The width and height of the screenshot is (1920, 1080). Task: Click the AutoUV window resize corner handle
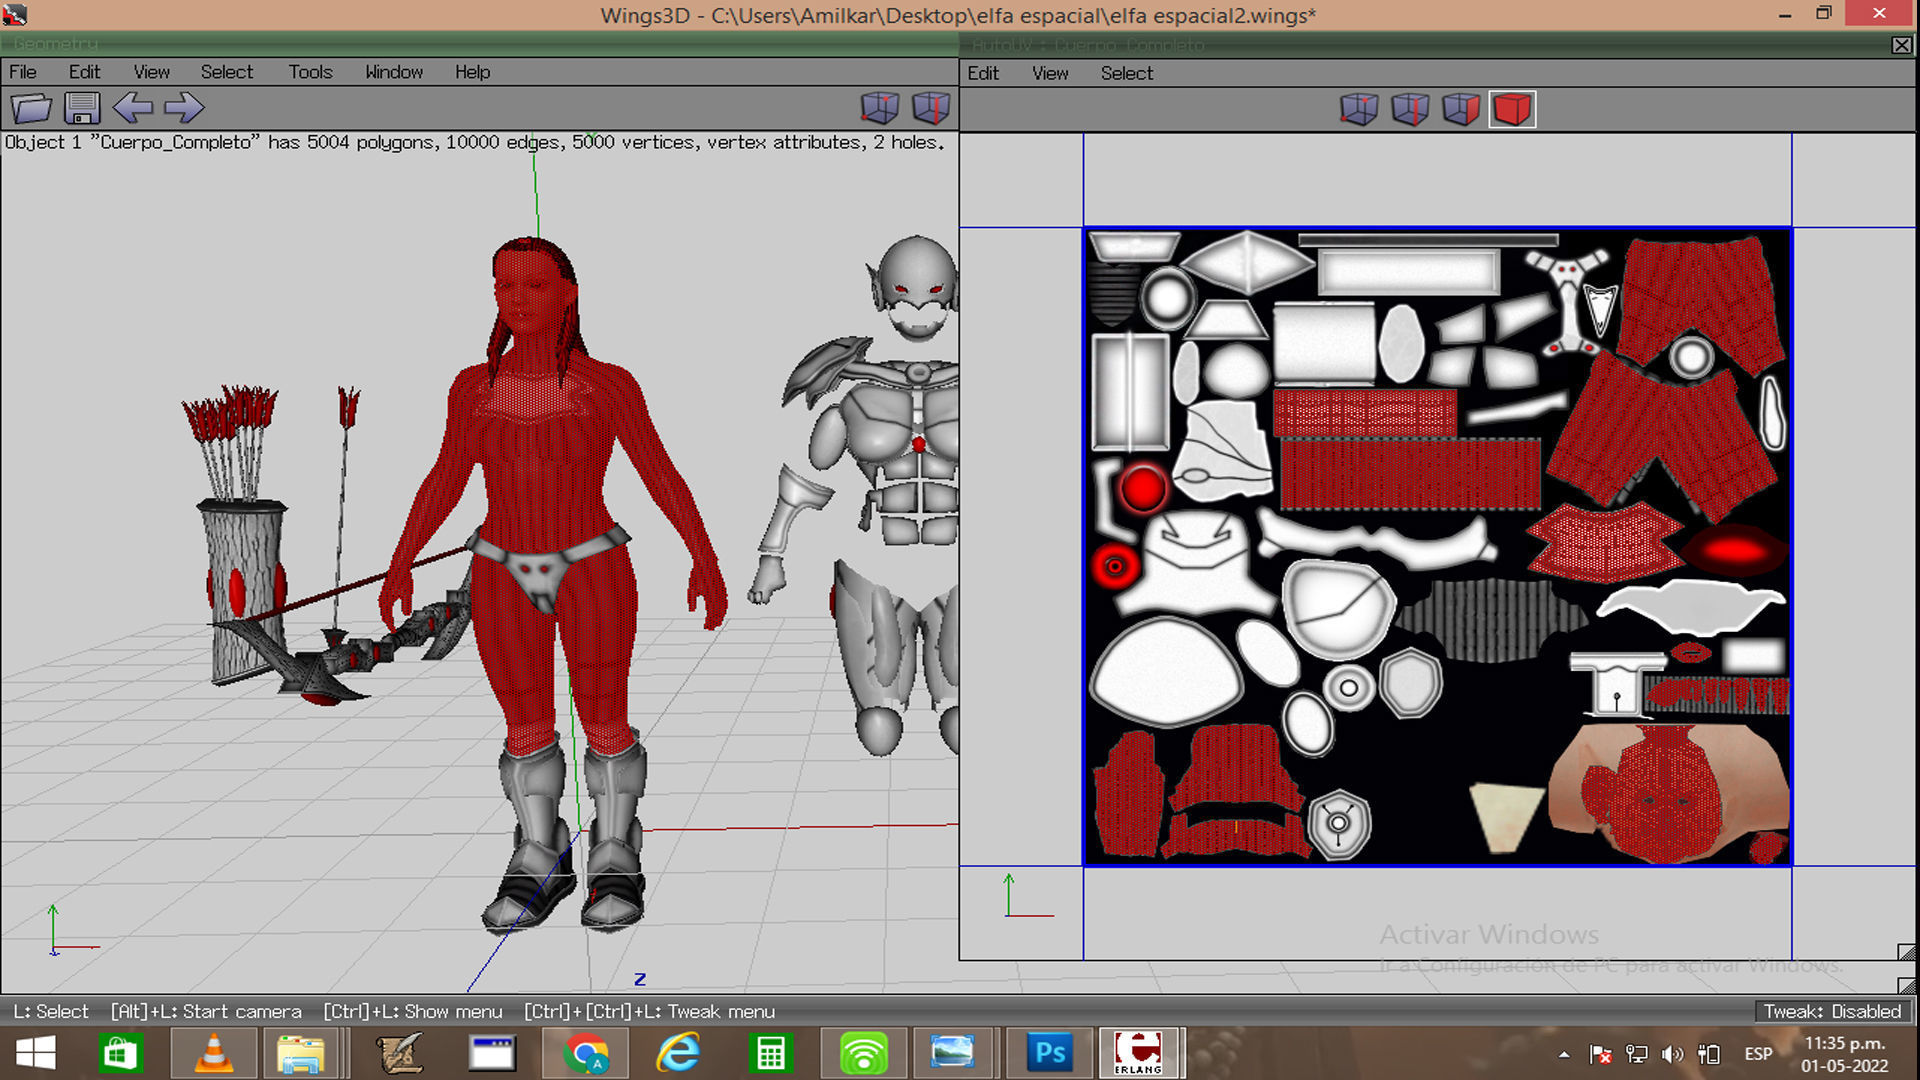(1906, 952)
